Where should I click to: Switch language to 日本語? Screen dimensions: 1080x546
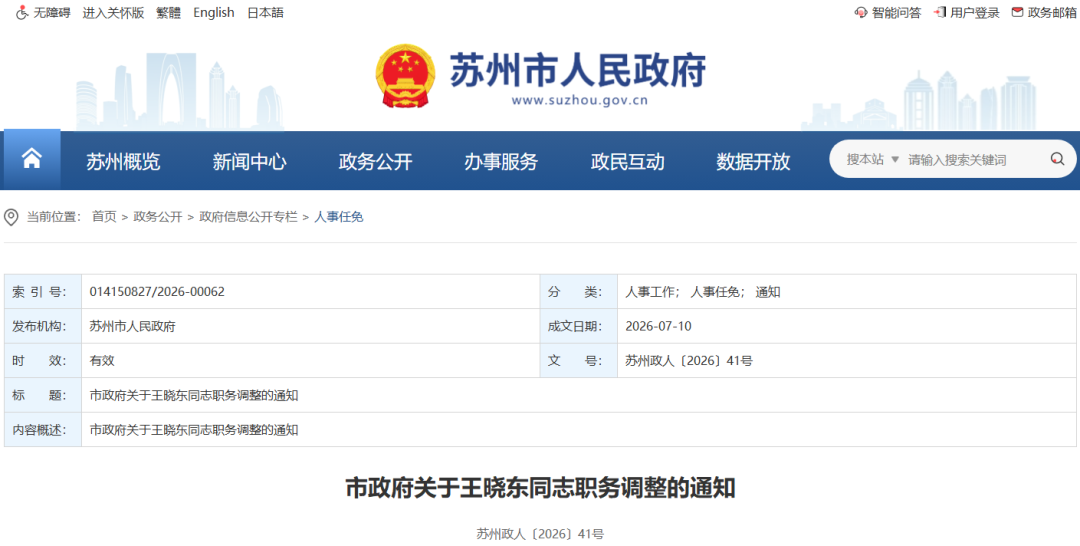pyautogui.click(x=265, y=12)
